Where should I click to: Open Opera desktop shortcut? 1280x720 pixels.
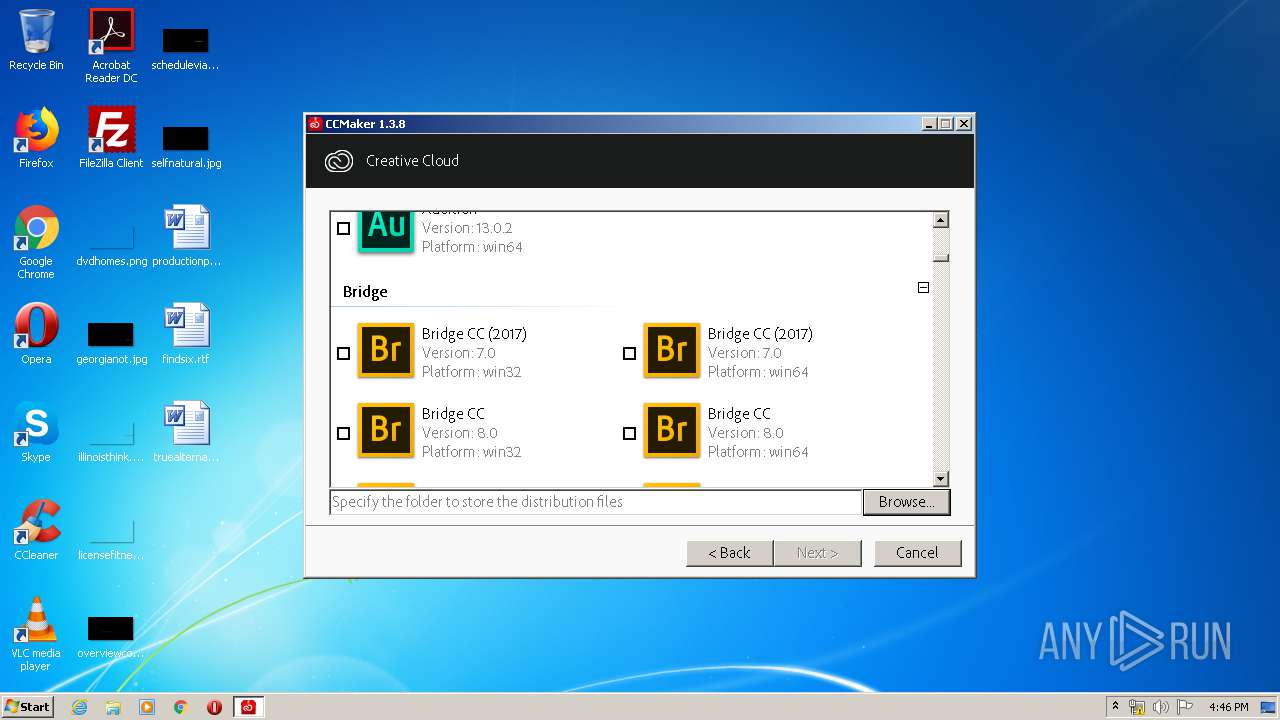[x=36, y=334]
